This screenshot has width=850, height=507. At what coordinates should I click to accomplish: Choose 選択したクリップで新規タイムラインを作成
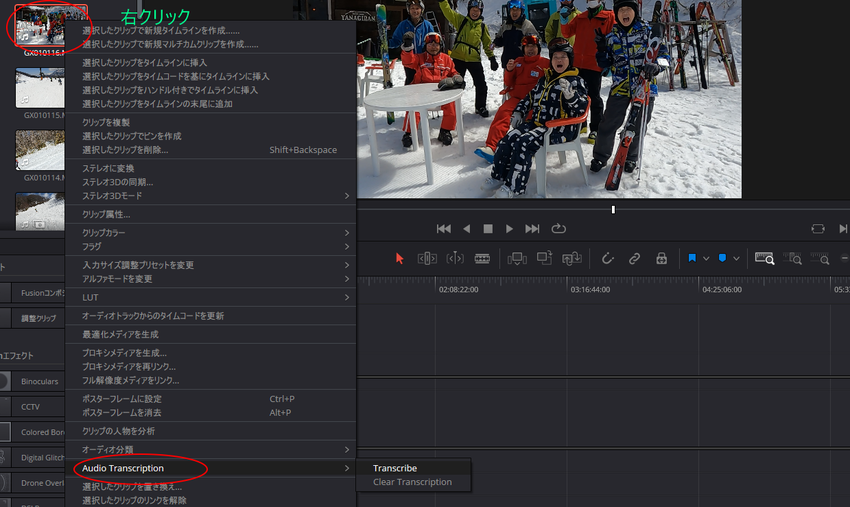pos(211,30)
